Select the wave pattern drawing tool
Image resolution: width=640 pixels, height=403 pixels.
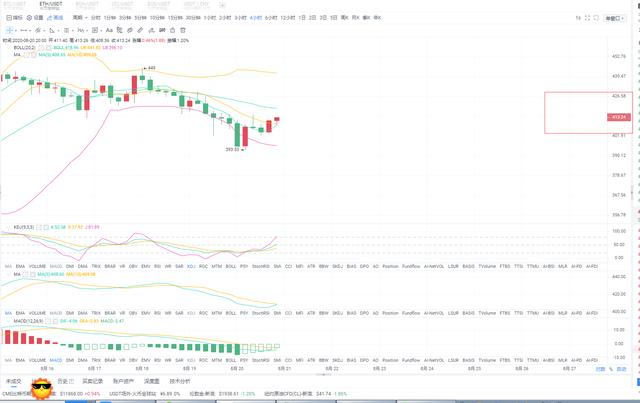80,30
